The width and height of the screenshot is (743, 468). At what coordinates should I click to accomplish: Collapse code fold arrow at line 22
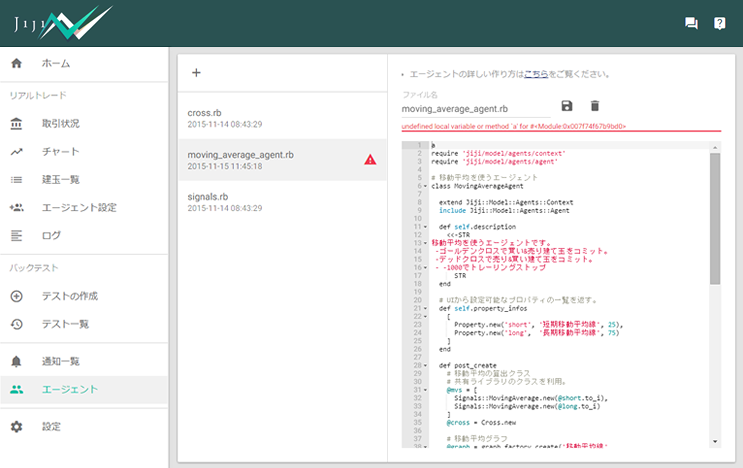click(x=425, y=316)
